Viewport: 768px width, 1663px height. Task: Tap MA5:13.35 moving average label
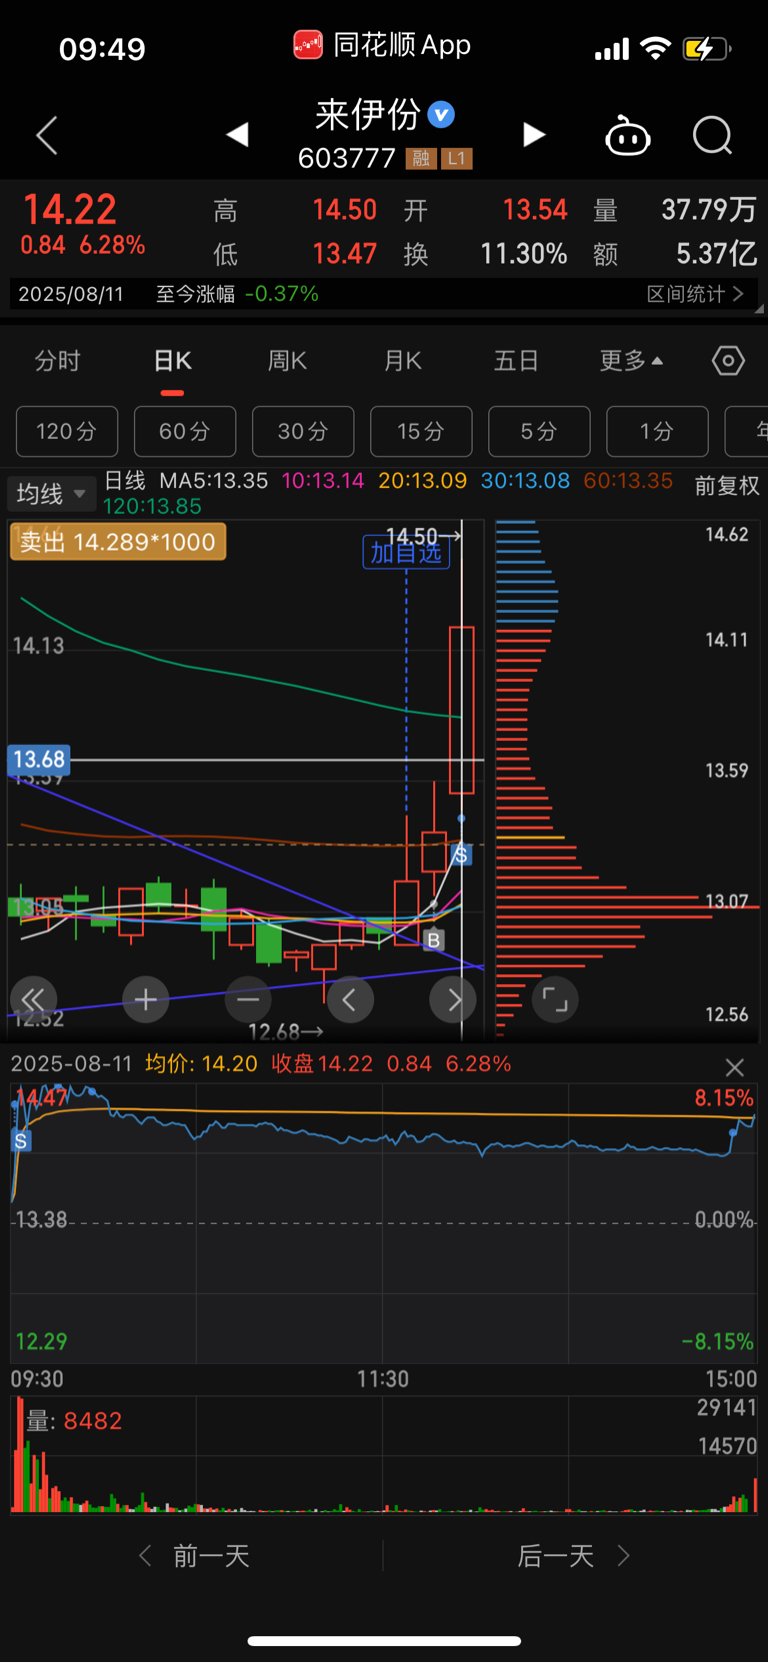(x=214, y=481)
